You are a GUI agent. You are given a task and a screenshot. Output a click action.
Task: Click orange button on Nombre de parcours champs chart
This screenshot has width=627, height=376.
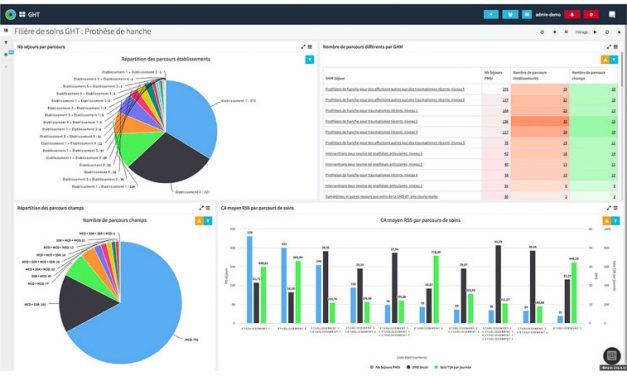(x=199, y=221)
